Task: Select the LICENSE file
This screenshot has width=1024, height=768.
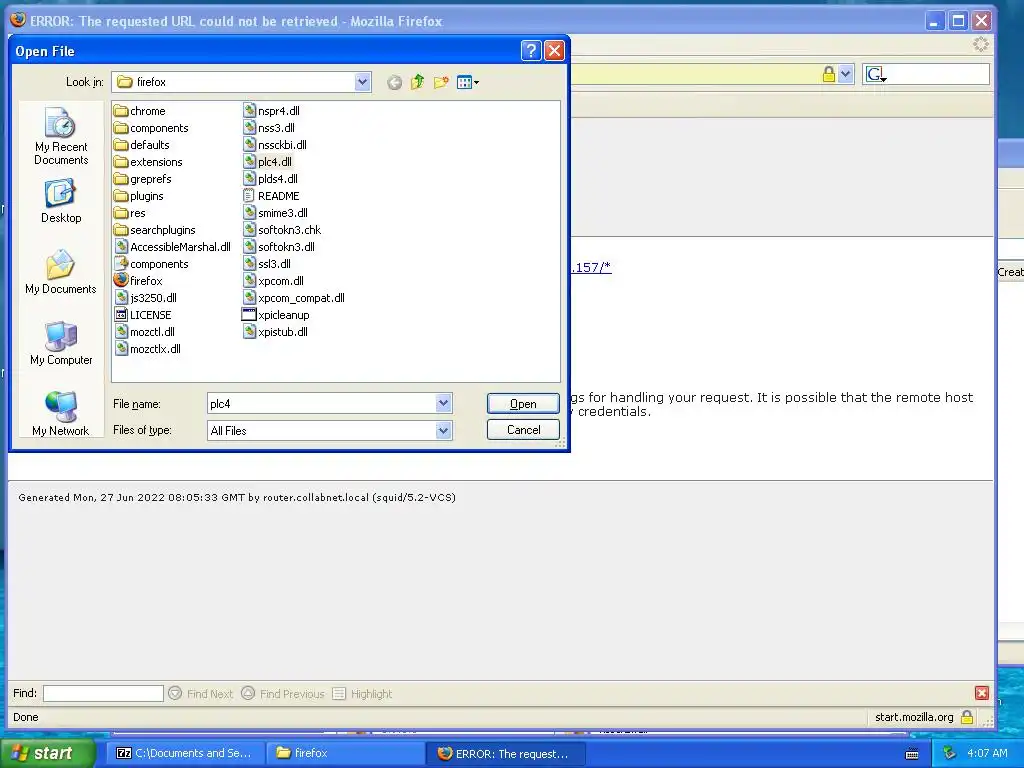Action: (x=143, y=315)
